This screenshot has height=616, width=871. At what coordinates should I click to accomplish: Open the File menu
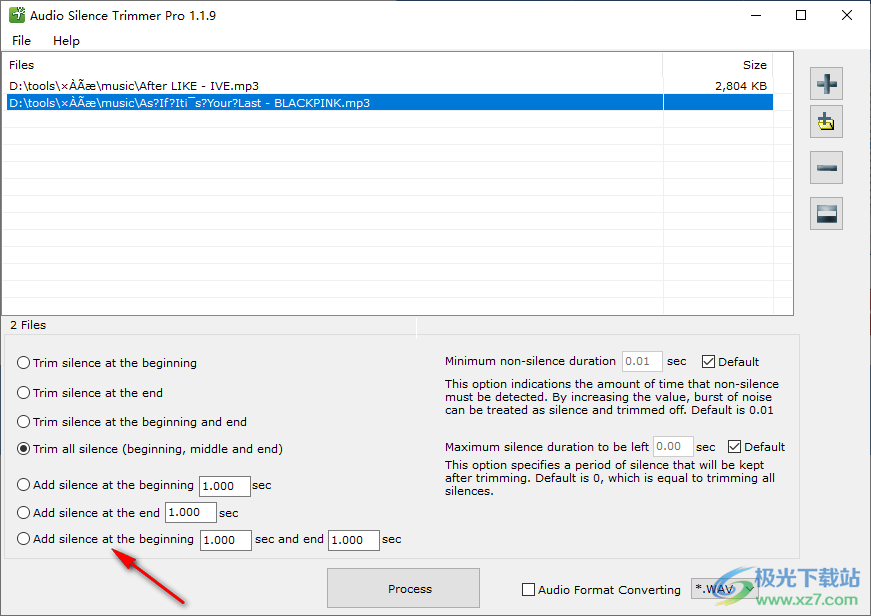21,41
